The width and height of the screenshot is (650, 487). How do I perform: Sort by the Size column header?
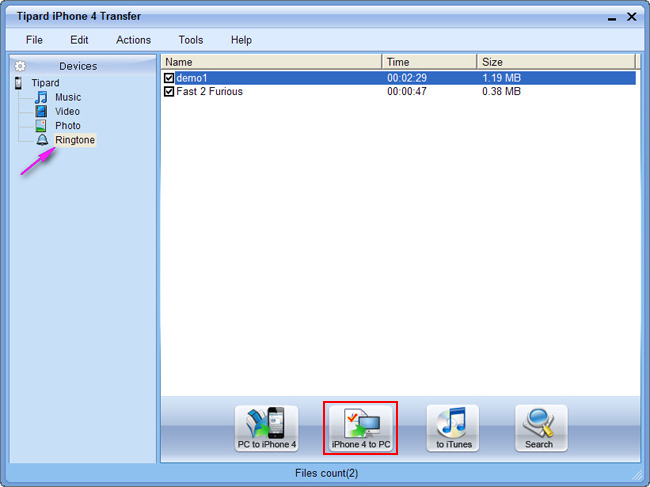(x=556, y=62)
